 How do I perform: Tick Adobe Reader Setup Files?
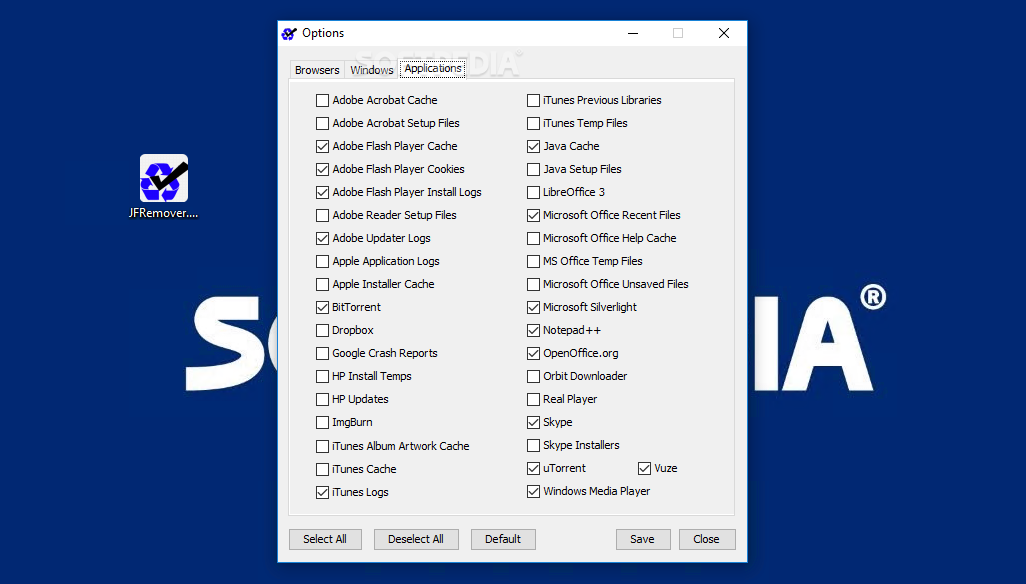323,215
